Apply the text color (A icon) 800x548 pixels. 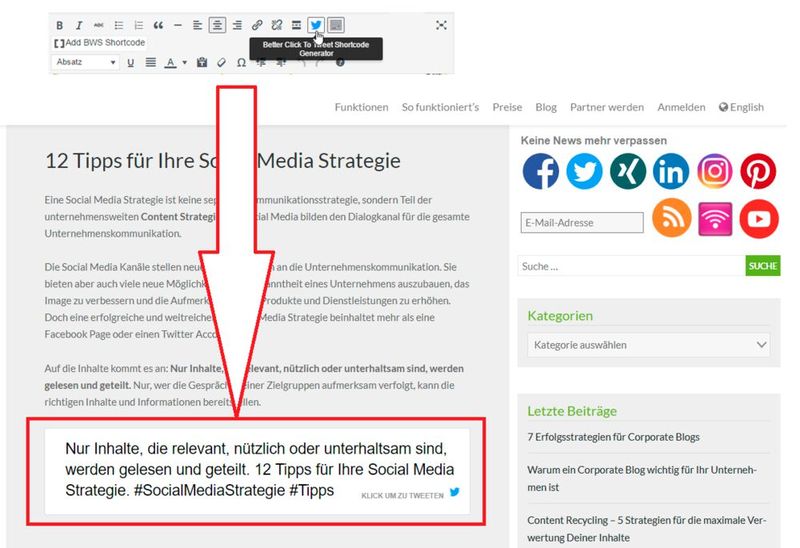[x=170, y=62]
